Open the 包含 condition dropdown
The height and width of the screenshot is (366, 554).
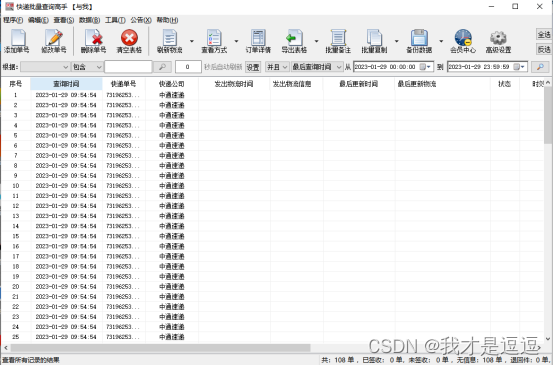[x=87, y=67]
